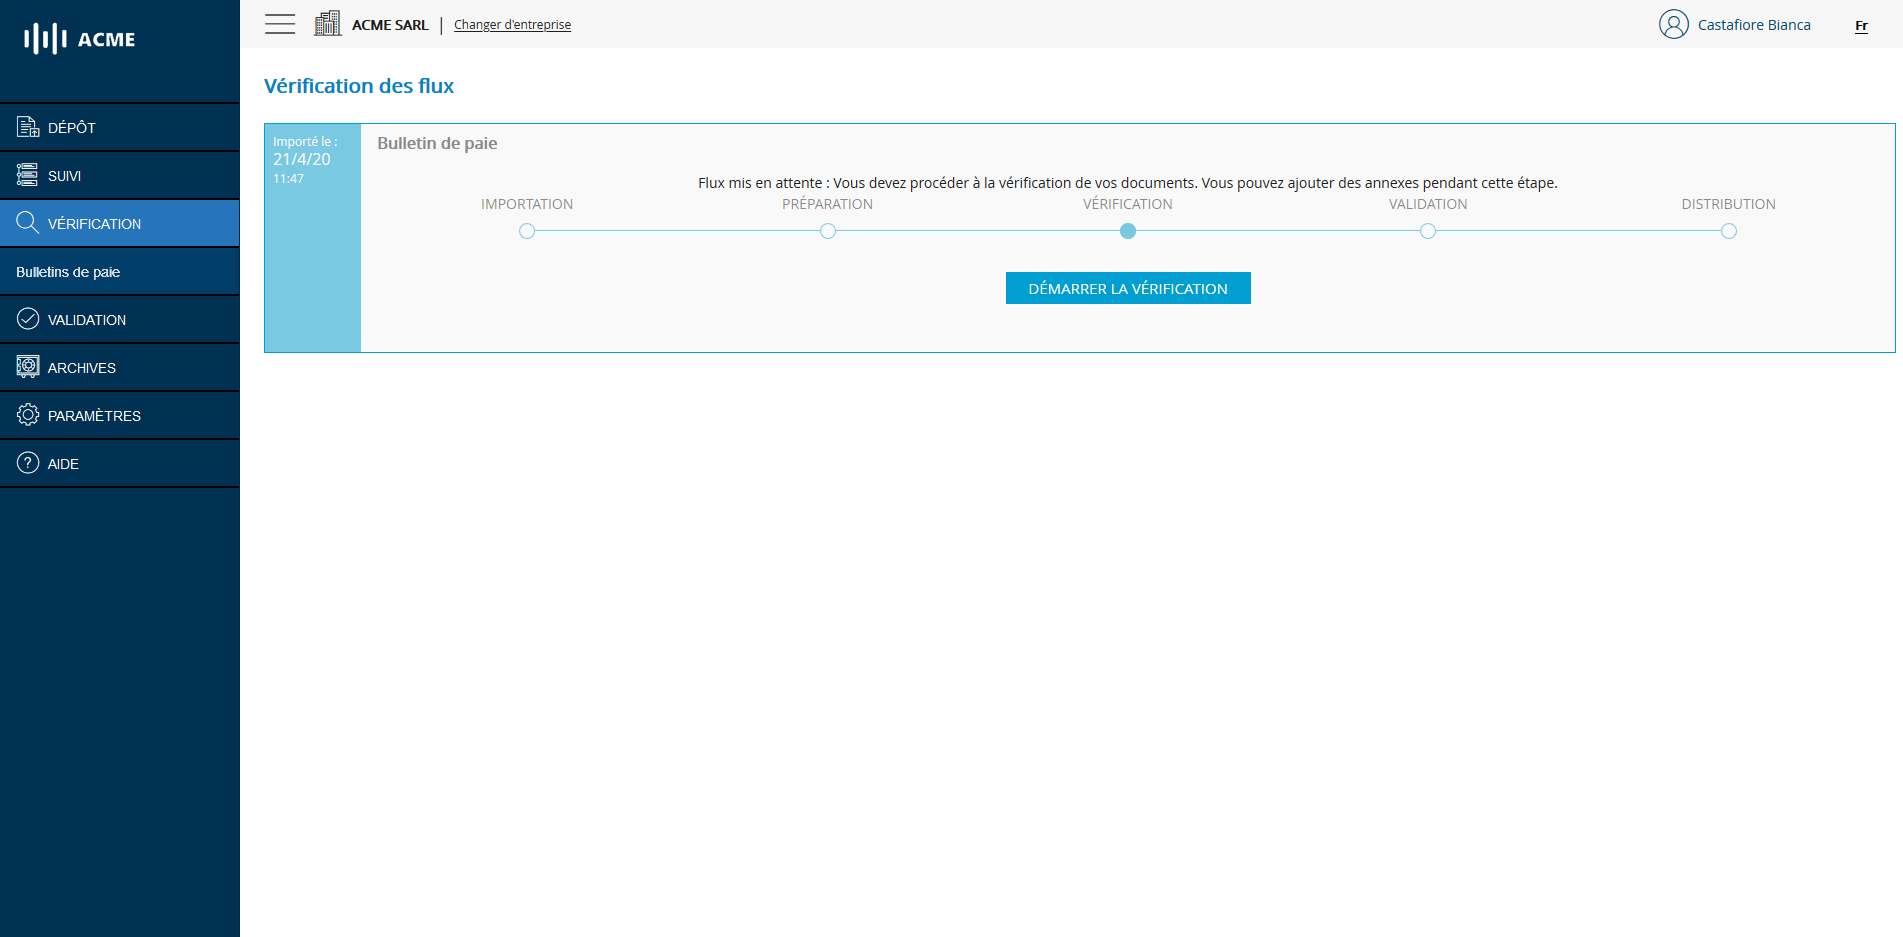Click the Préparation step circle

[x=828, y=231]
